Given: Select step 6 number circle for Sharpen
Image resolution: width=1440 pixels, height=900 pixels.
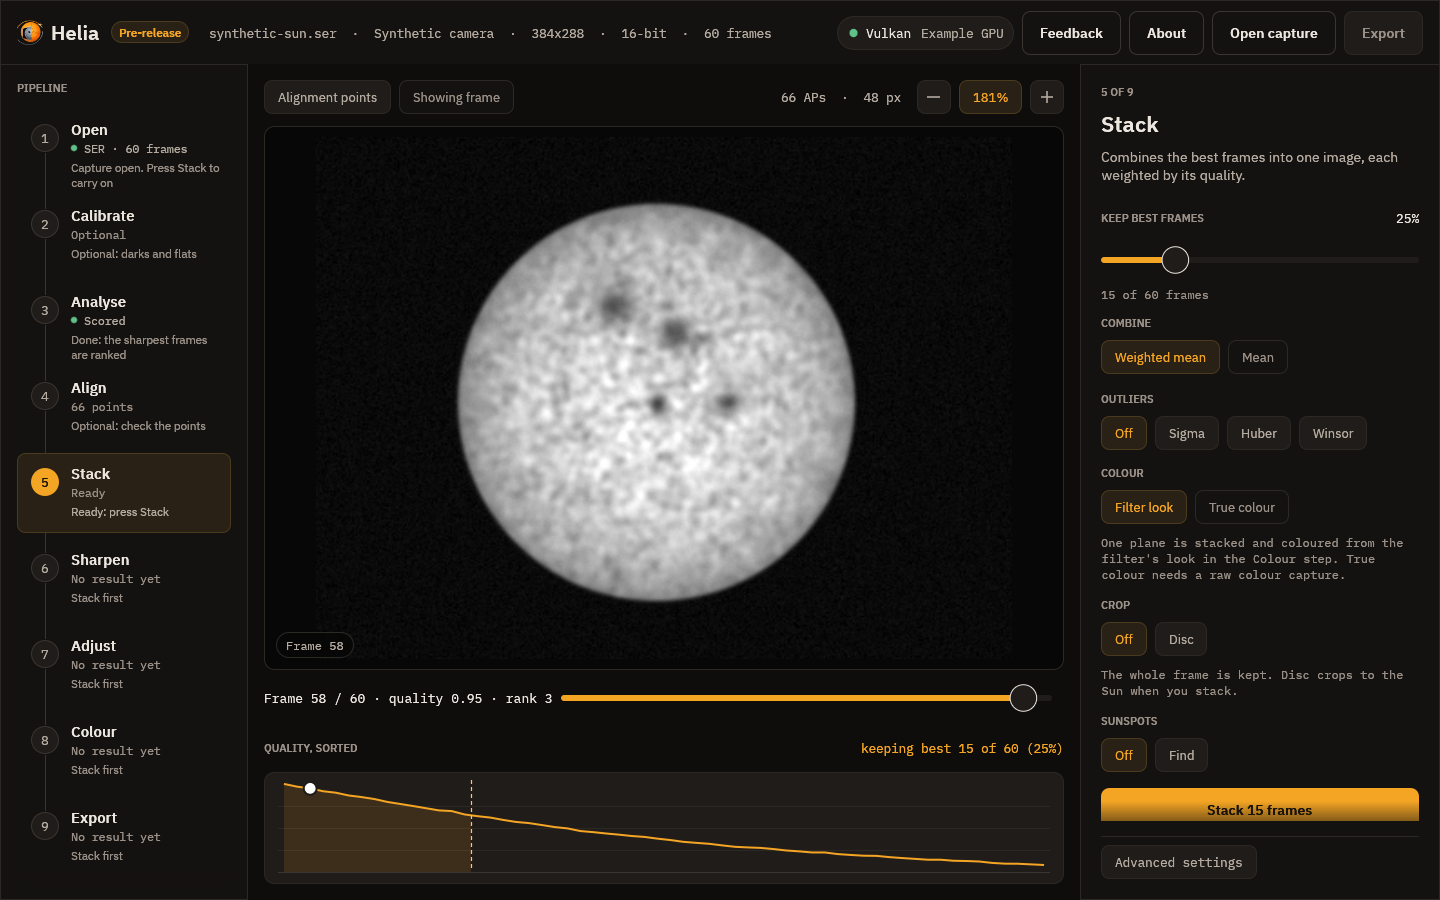Looking at the screenshot, I should pos(44,568).
